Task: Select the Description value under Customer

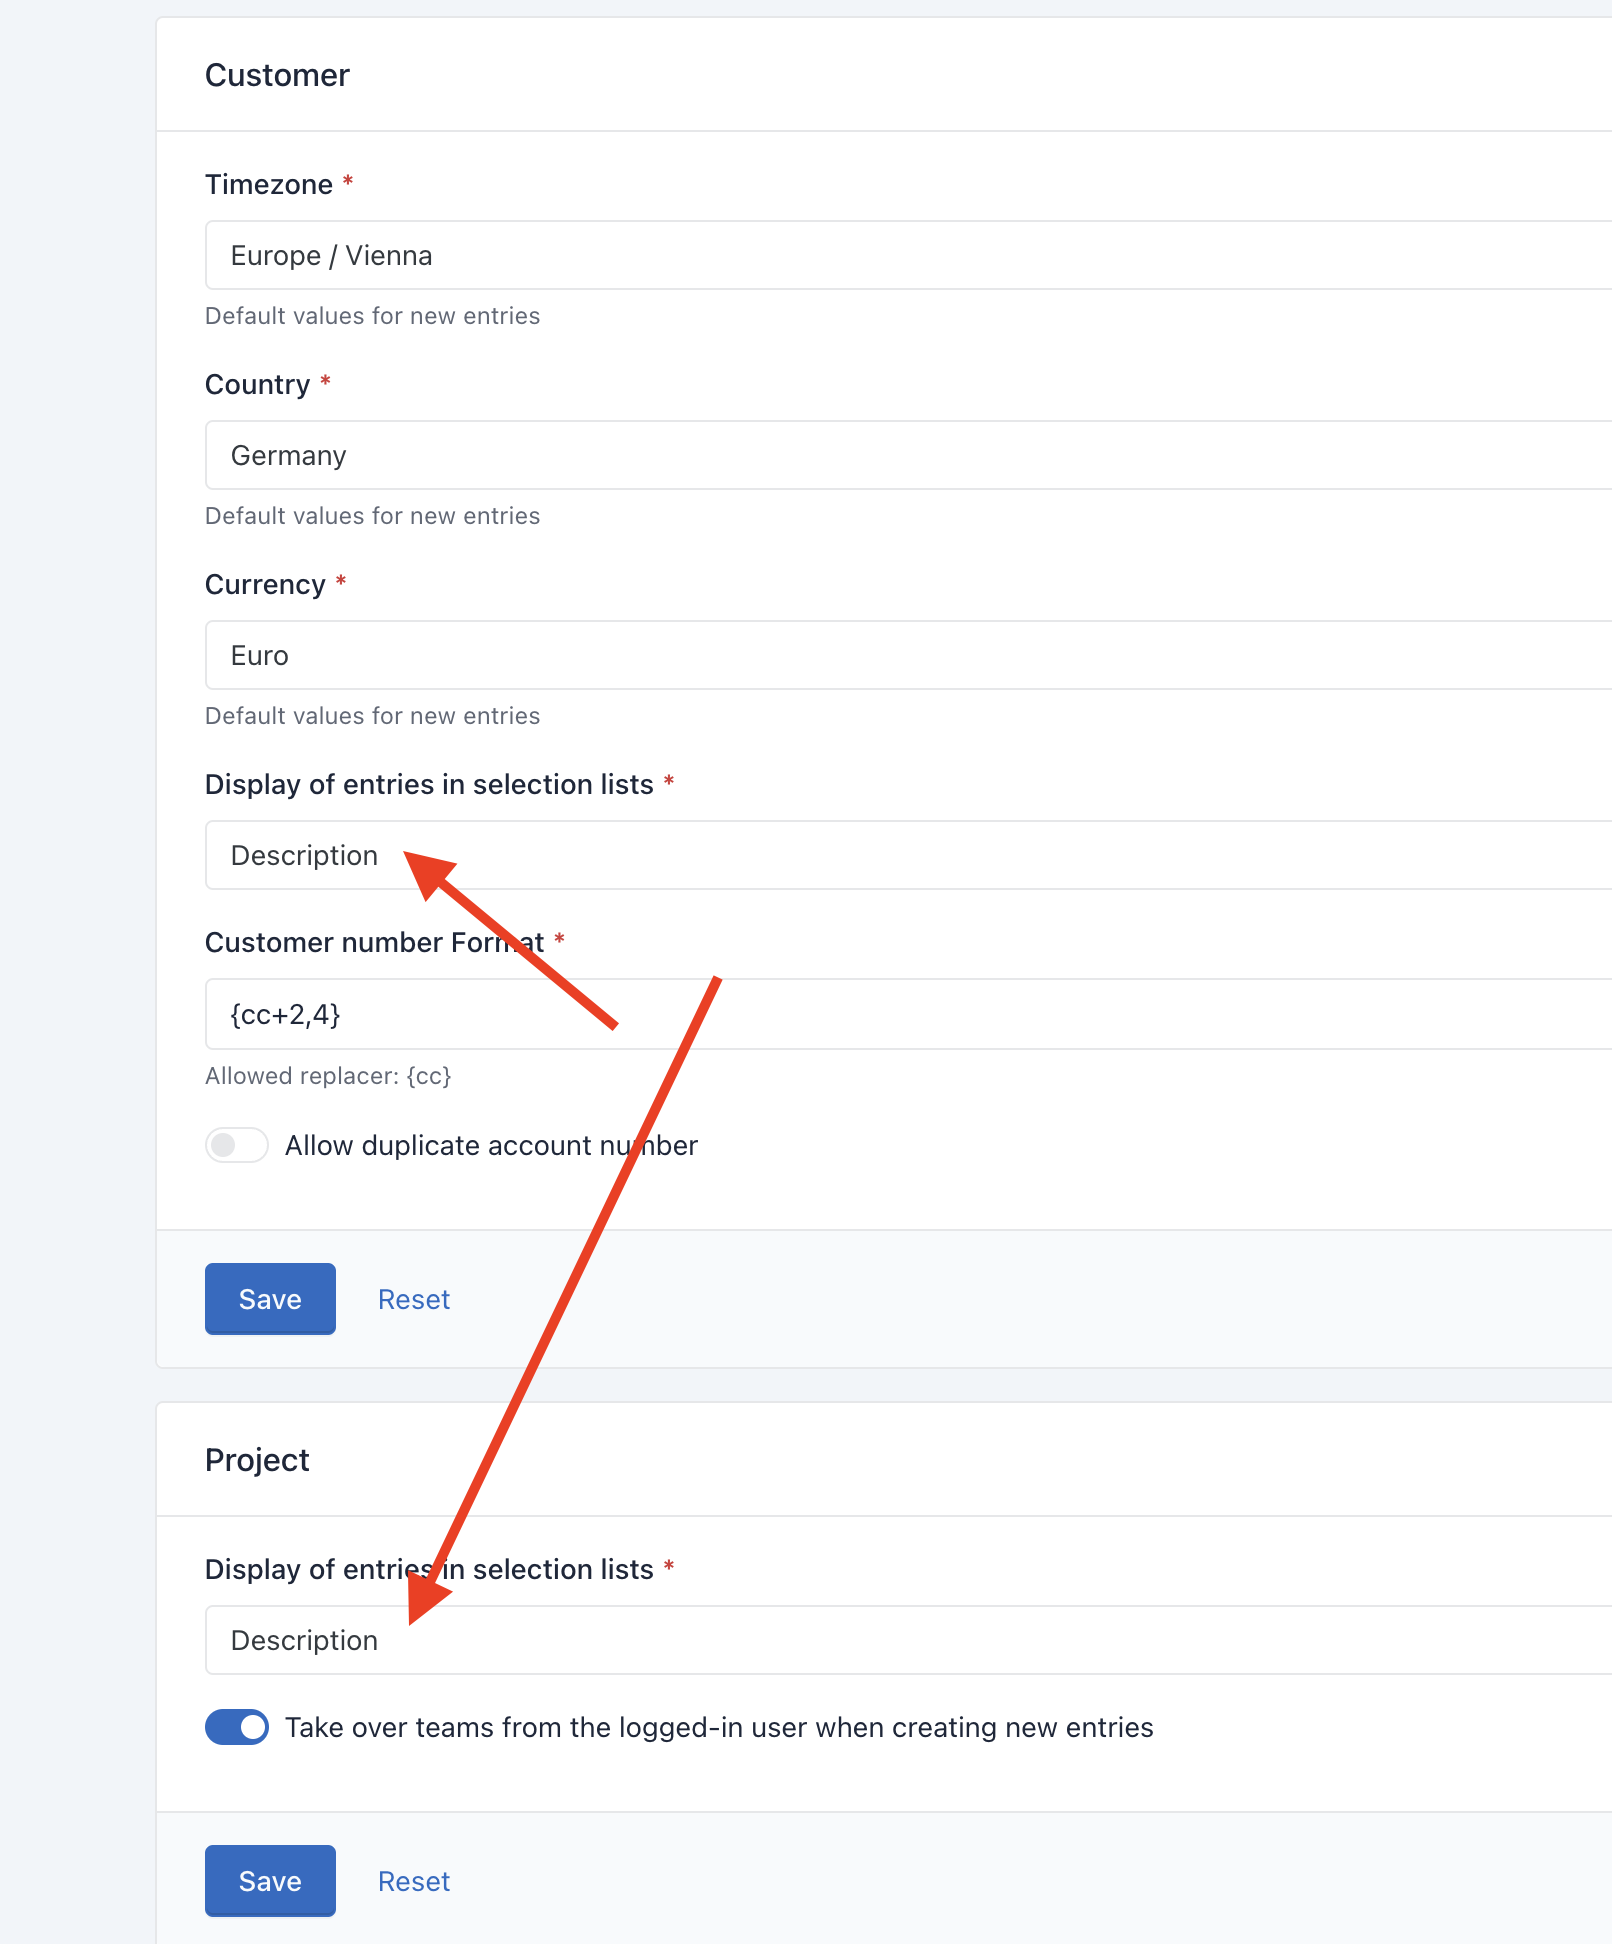Action: [x=303, y=855]
